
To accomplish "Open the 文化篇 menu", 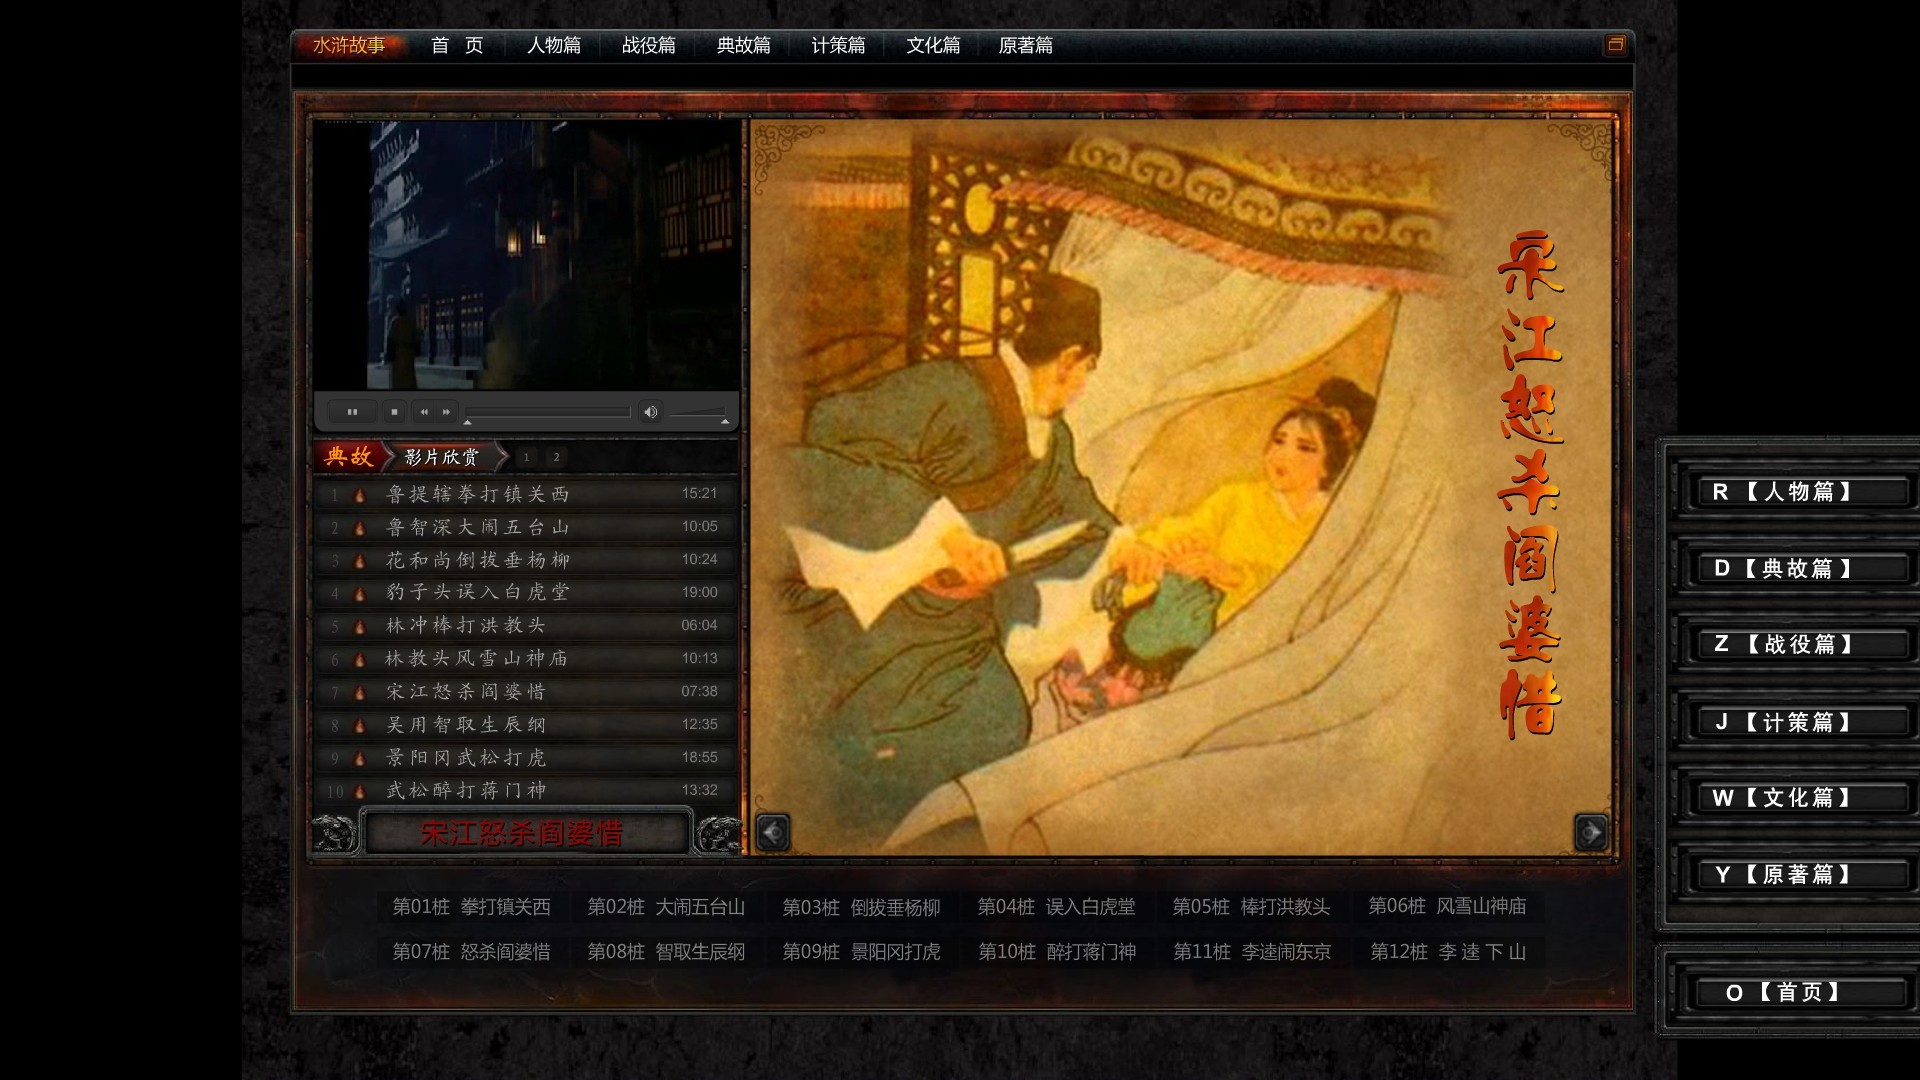I will coord(933,46).
